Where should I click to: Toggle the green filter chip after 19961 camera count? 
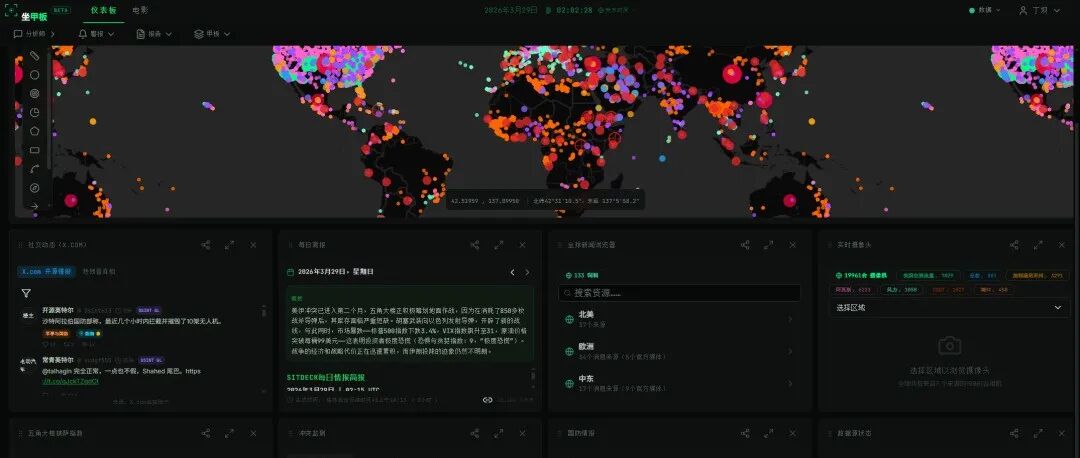[x=927, y=275]
